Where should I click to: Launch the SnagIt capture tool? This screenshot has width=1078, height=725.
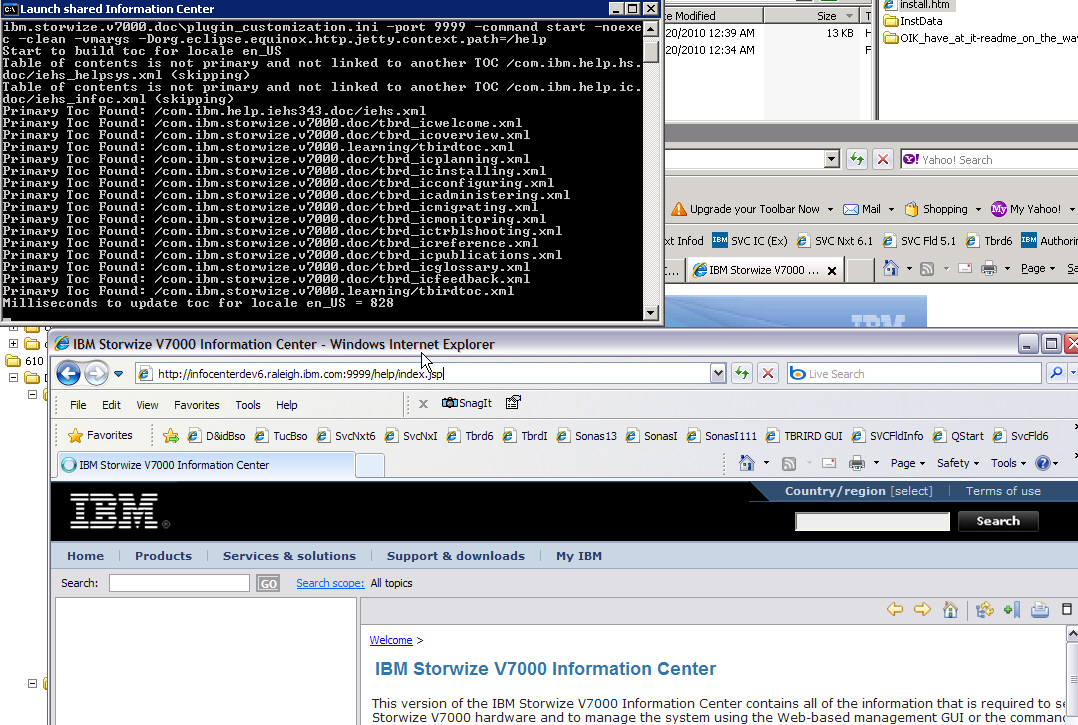point(467,403)
